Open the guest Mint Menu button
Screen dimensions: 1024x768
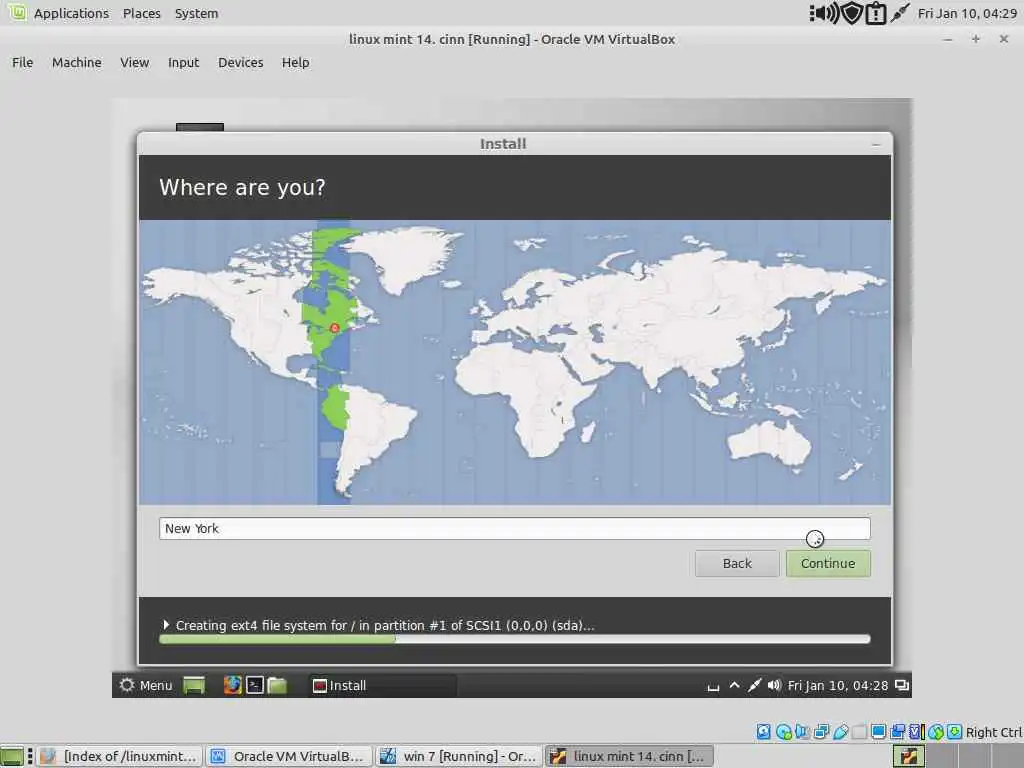point(146,685)
